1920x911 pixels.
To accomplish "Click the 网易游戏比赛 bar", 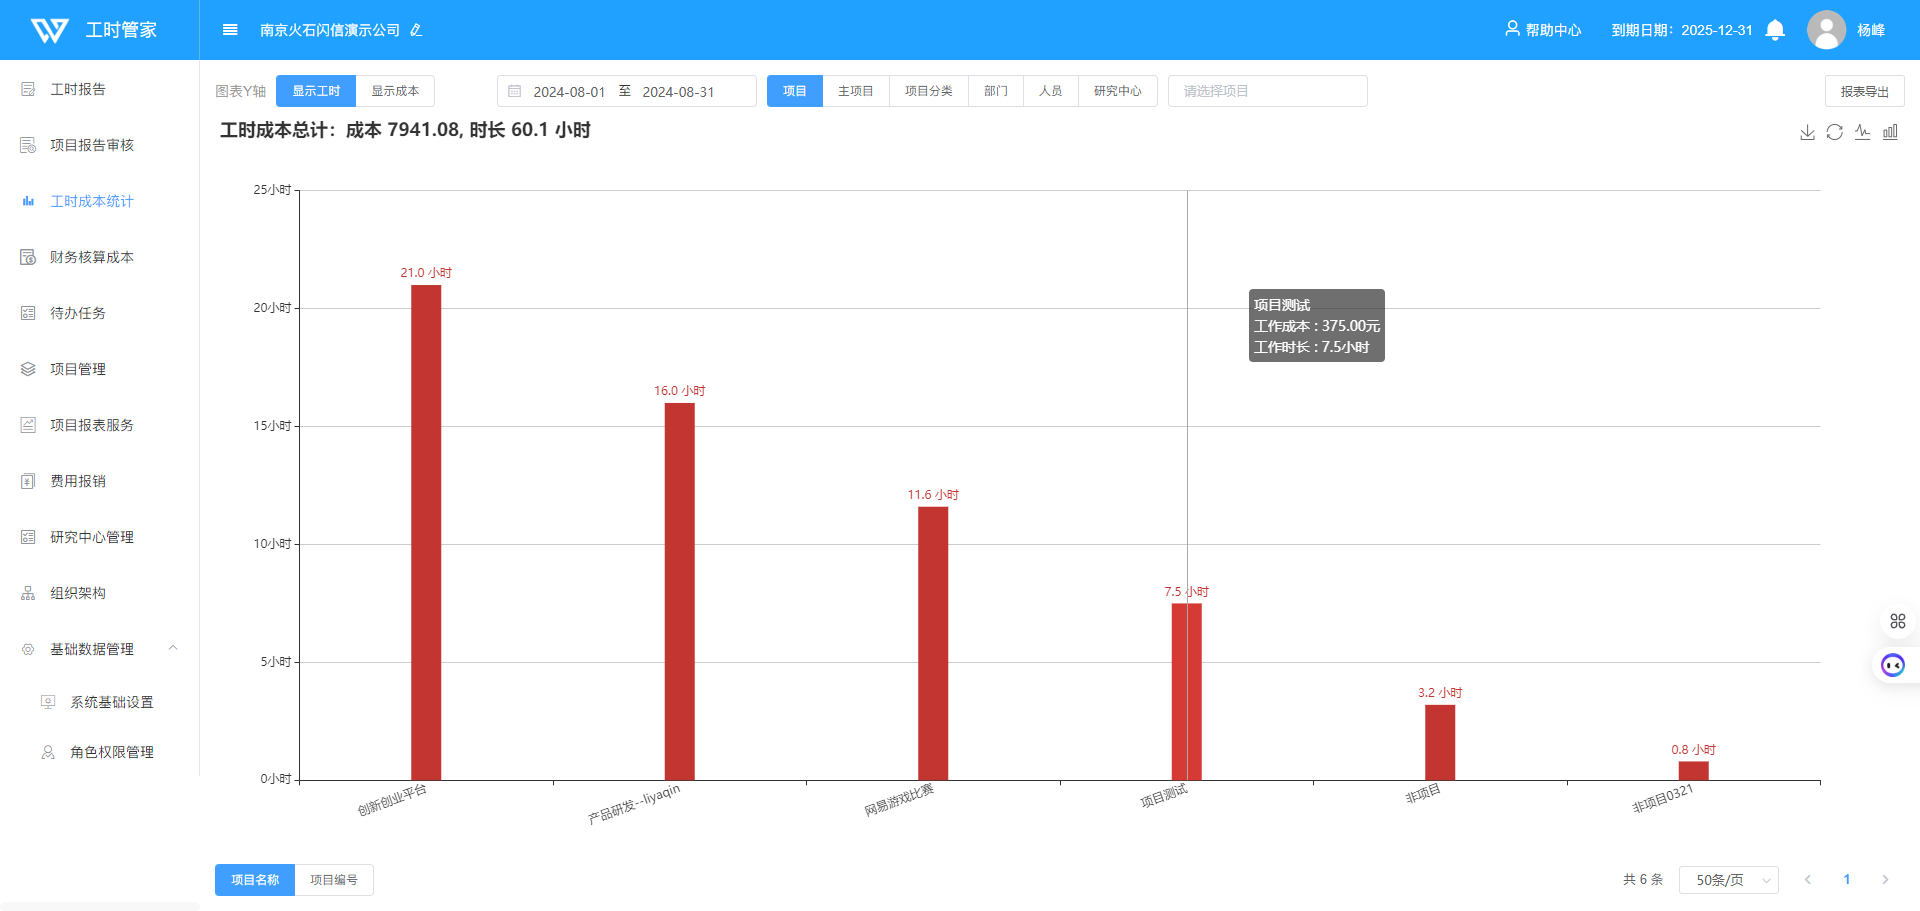I will click(x=933, y=643).
